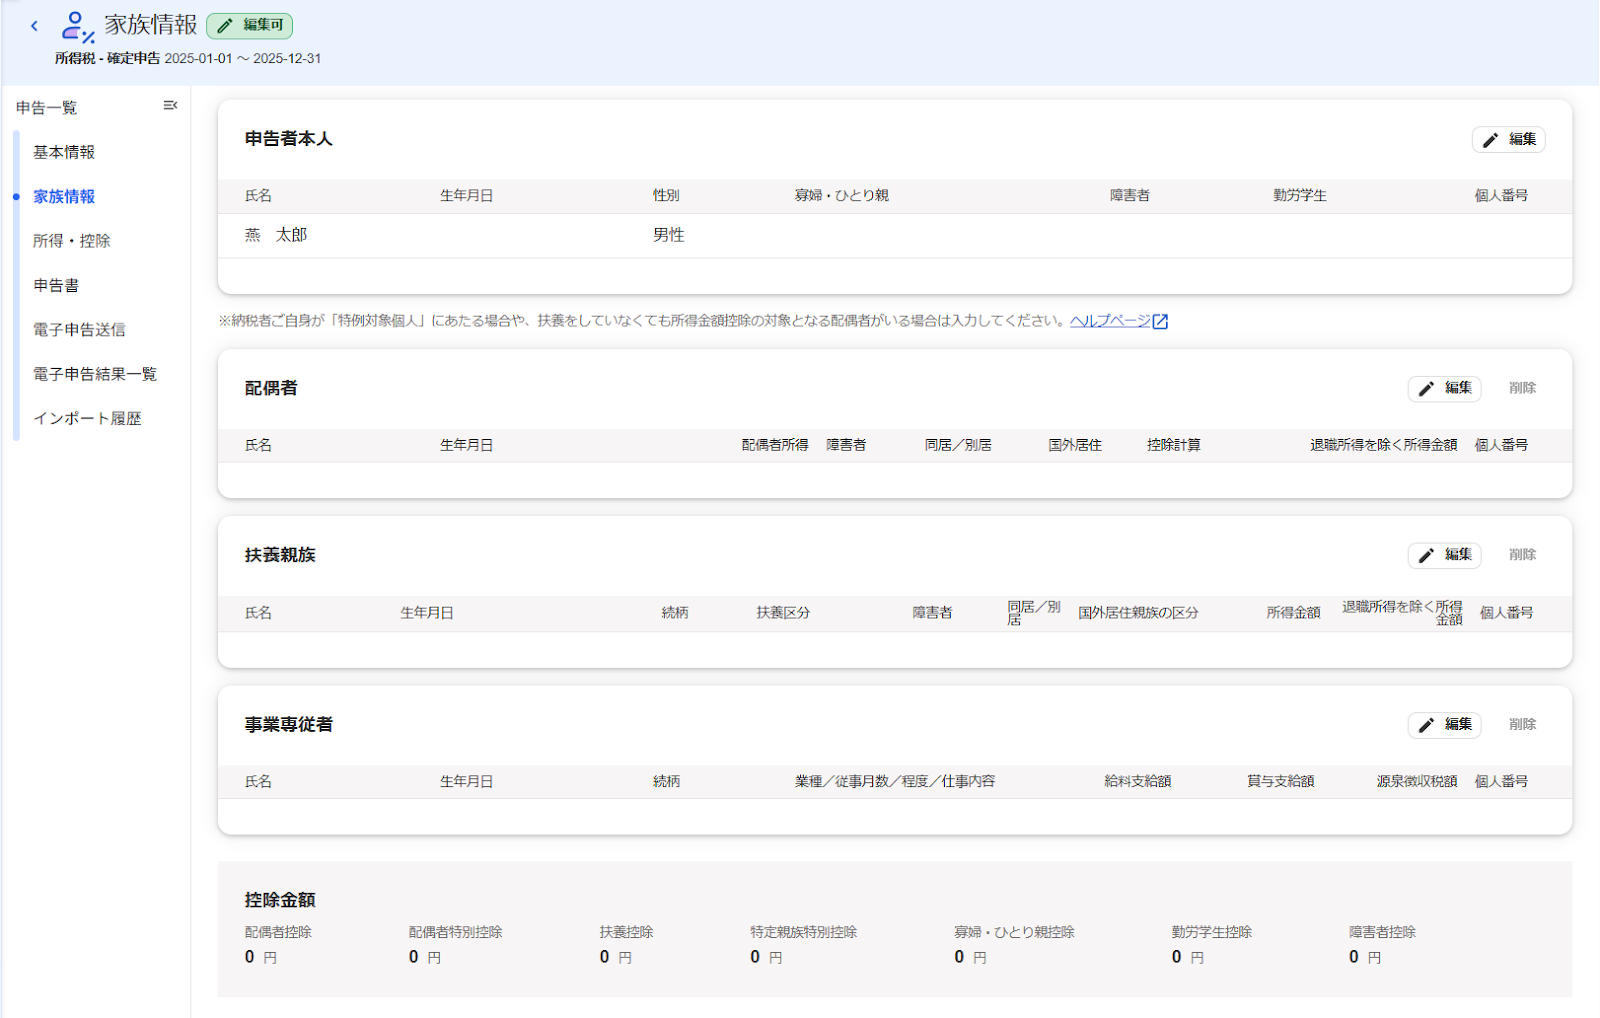The width and height of the screenshot is (1600, 1018).
Task: Edit the 事業専従者 section
Action: (1444, 725)
